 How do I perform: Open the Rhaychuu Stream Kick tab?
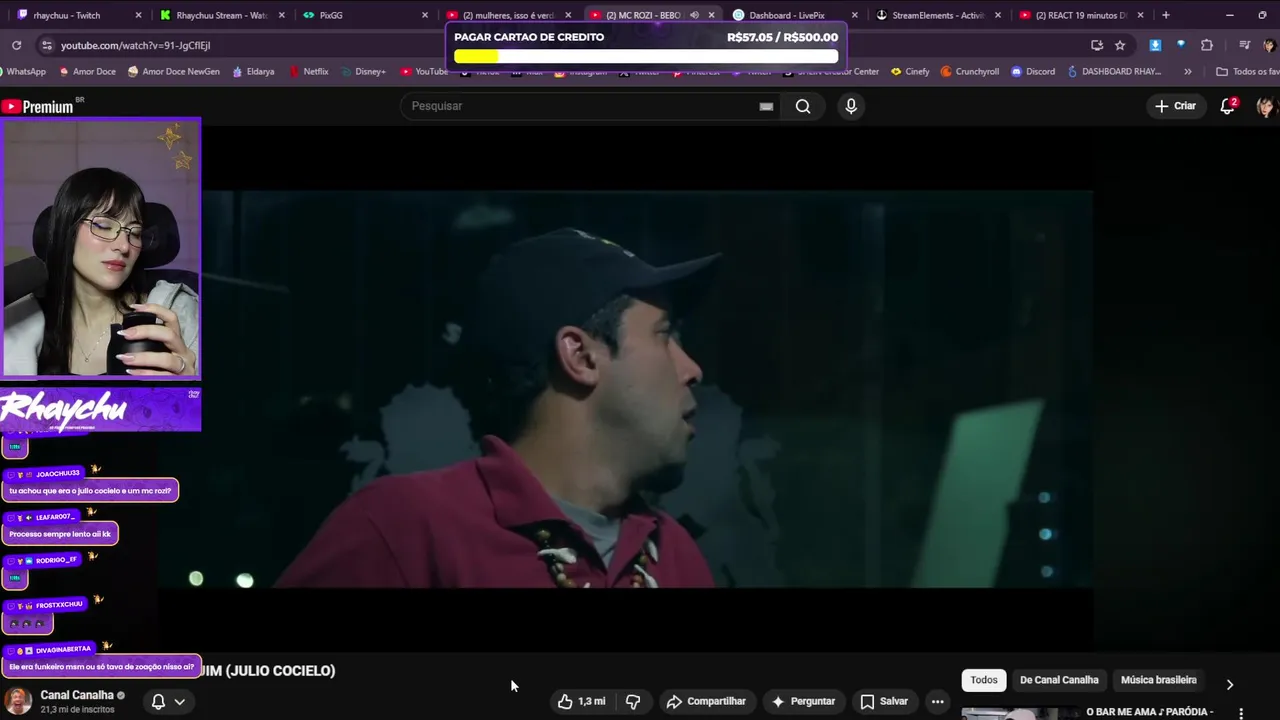222,15
